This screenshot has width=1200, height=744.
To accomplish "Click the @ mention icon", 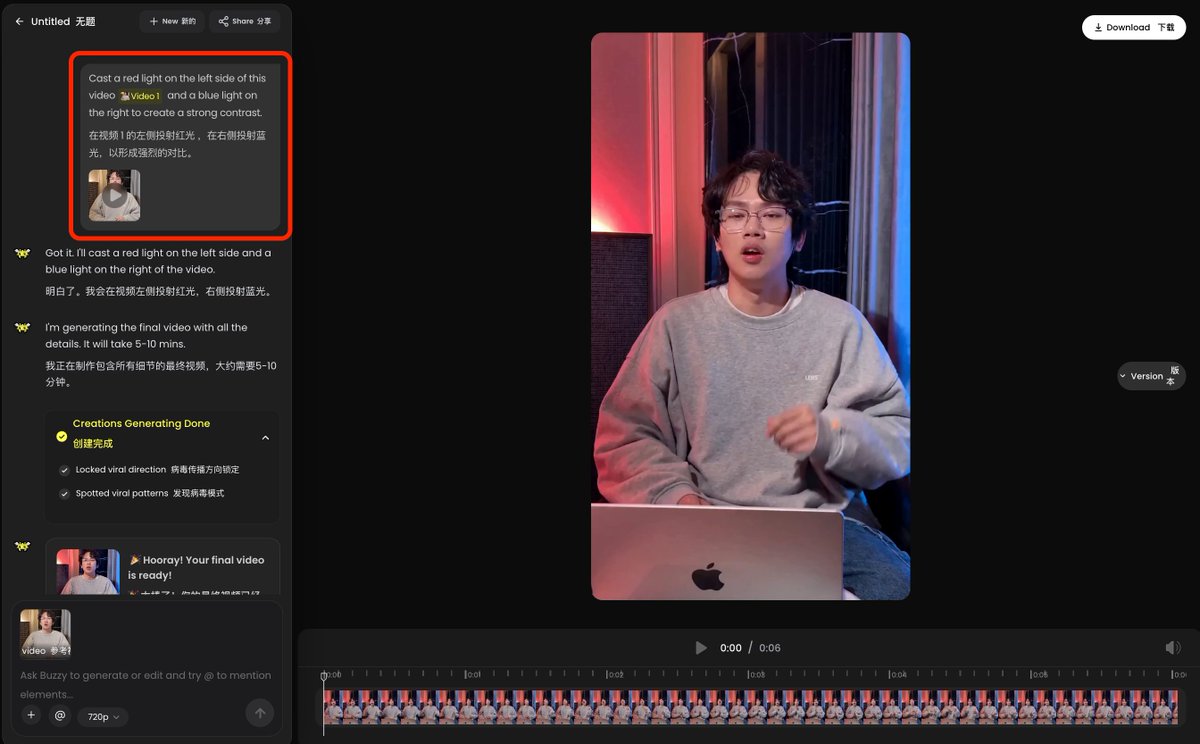I will 60,716.
